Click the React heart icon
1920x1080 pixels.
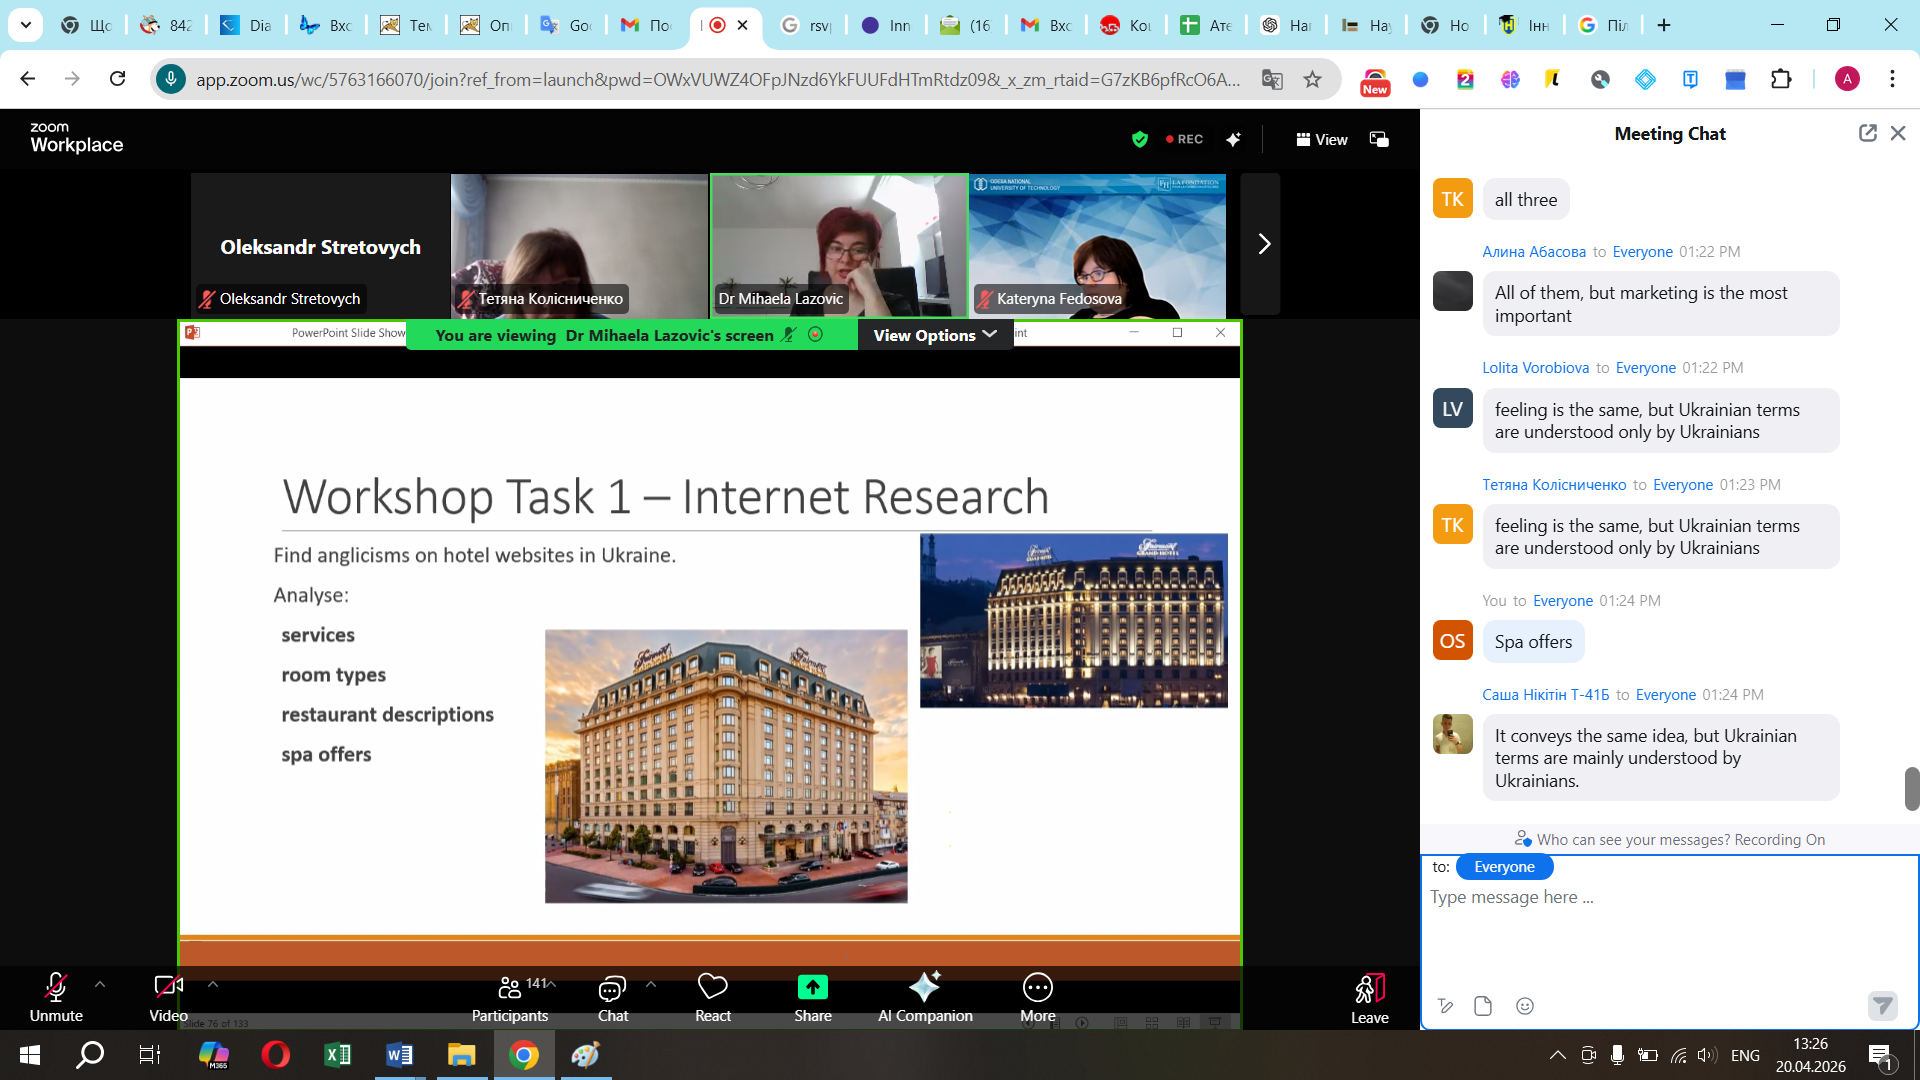click(712, 988)
